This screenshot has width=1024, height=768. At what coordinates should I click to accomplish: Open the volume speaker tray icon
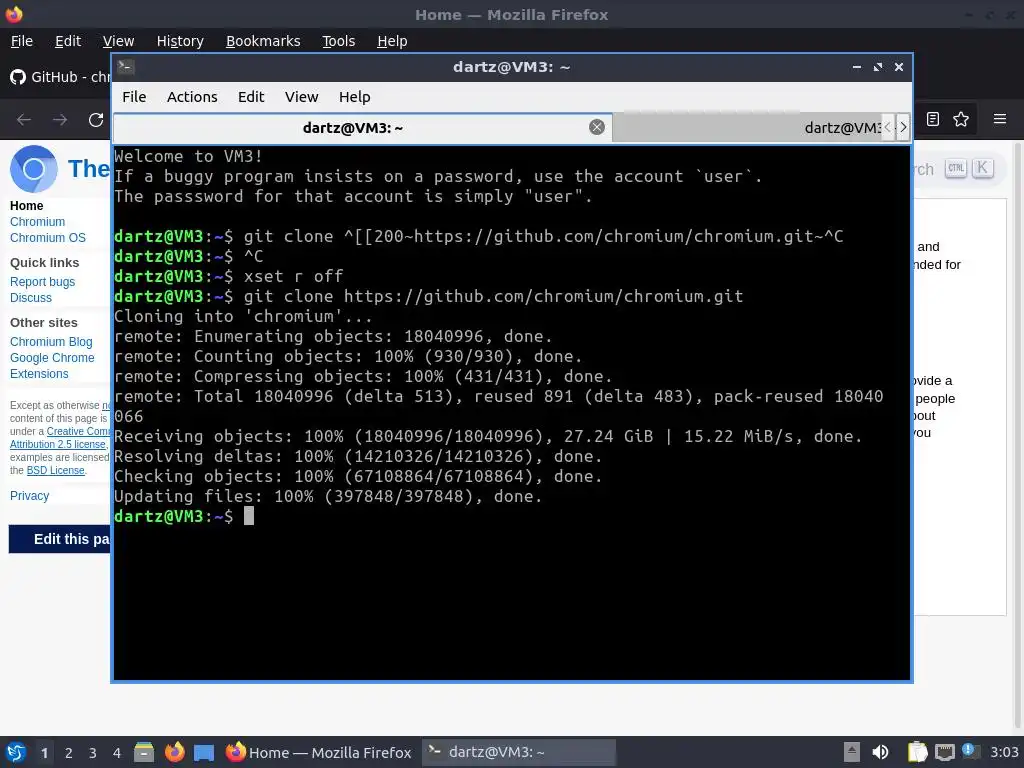click(880, 752)
